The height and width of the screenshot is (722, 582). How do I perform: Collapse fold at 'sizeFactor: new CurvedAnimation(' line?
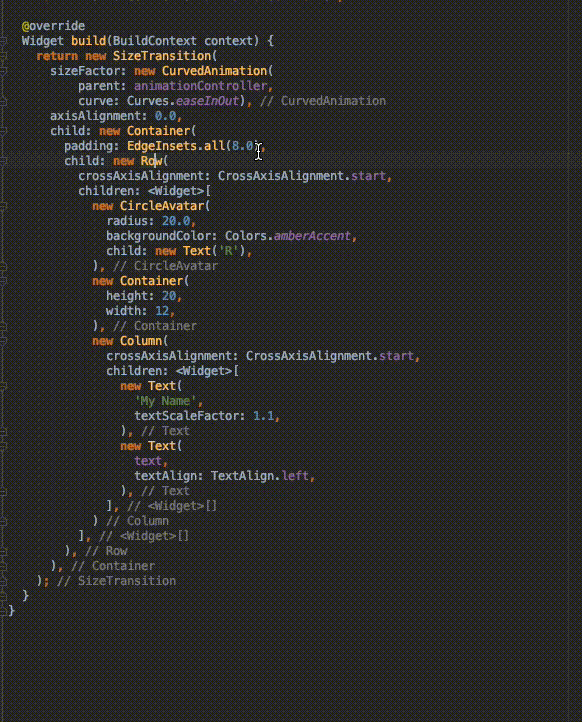coord(3,71)
